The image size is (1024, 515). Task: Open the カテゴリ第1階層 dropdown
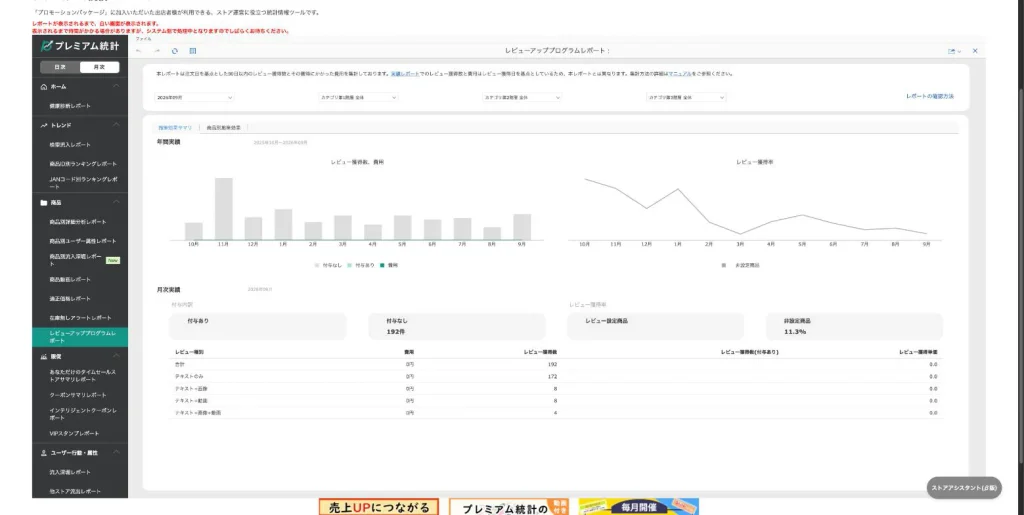[358, 97]
